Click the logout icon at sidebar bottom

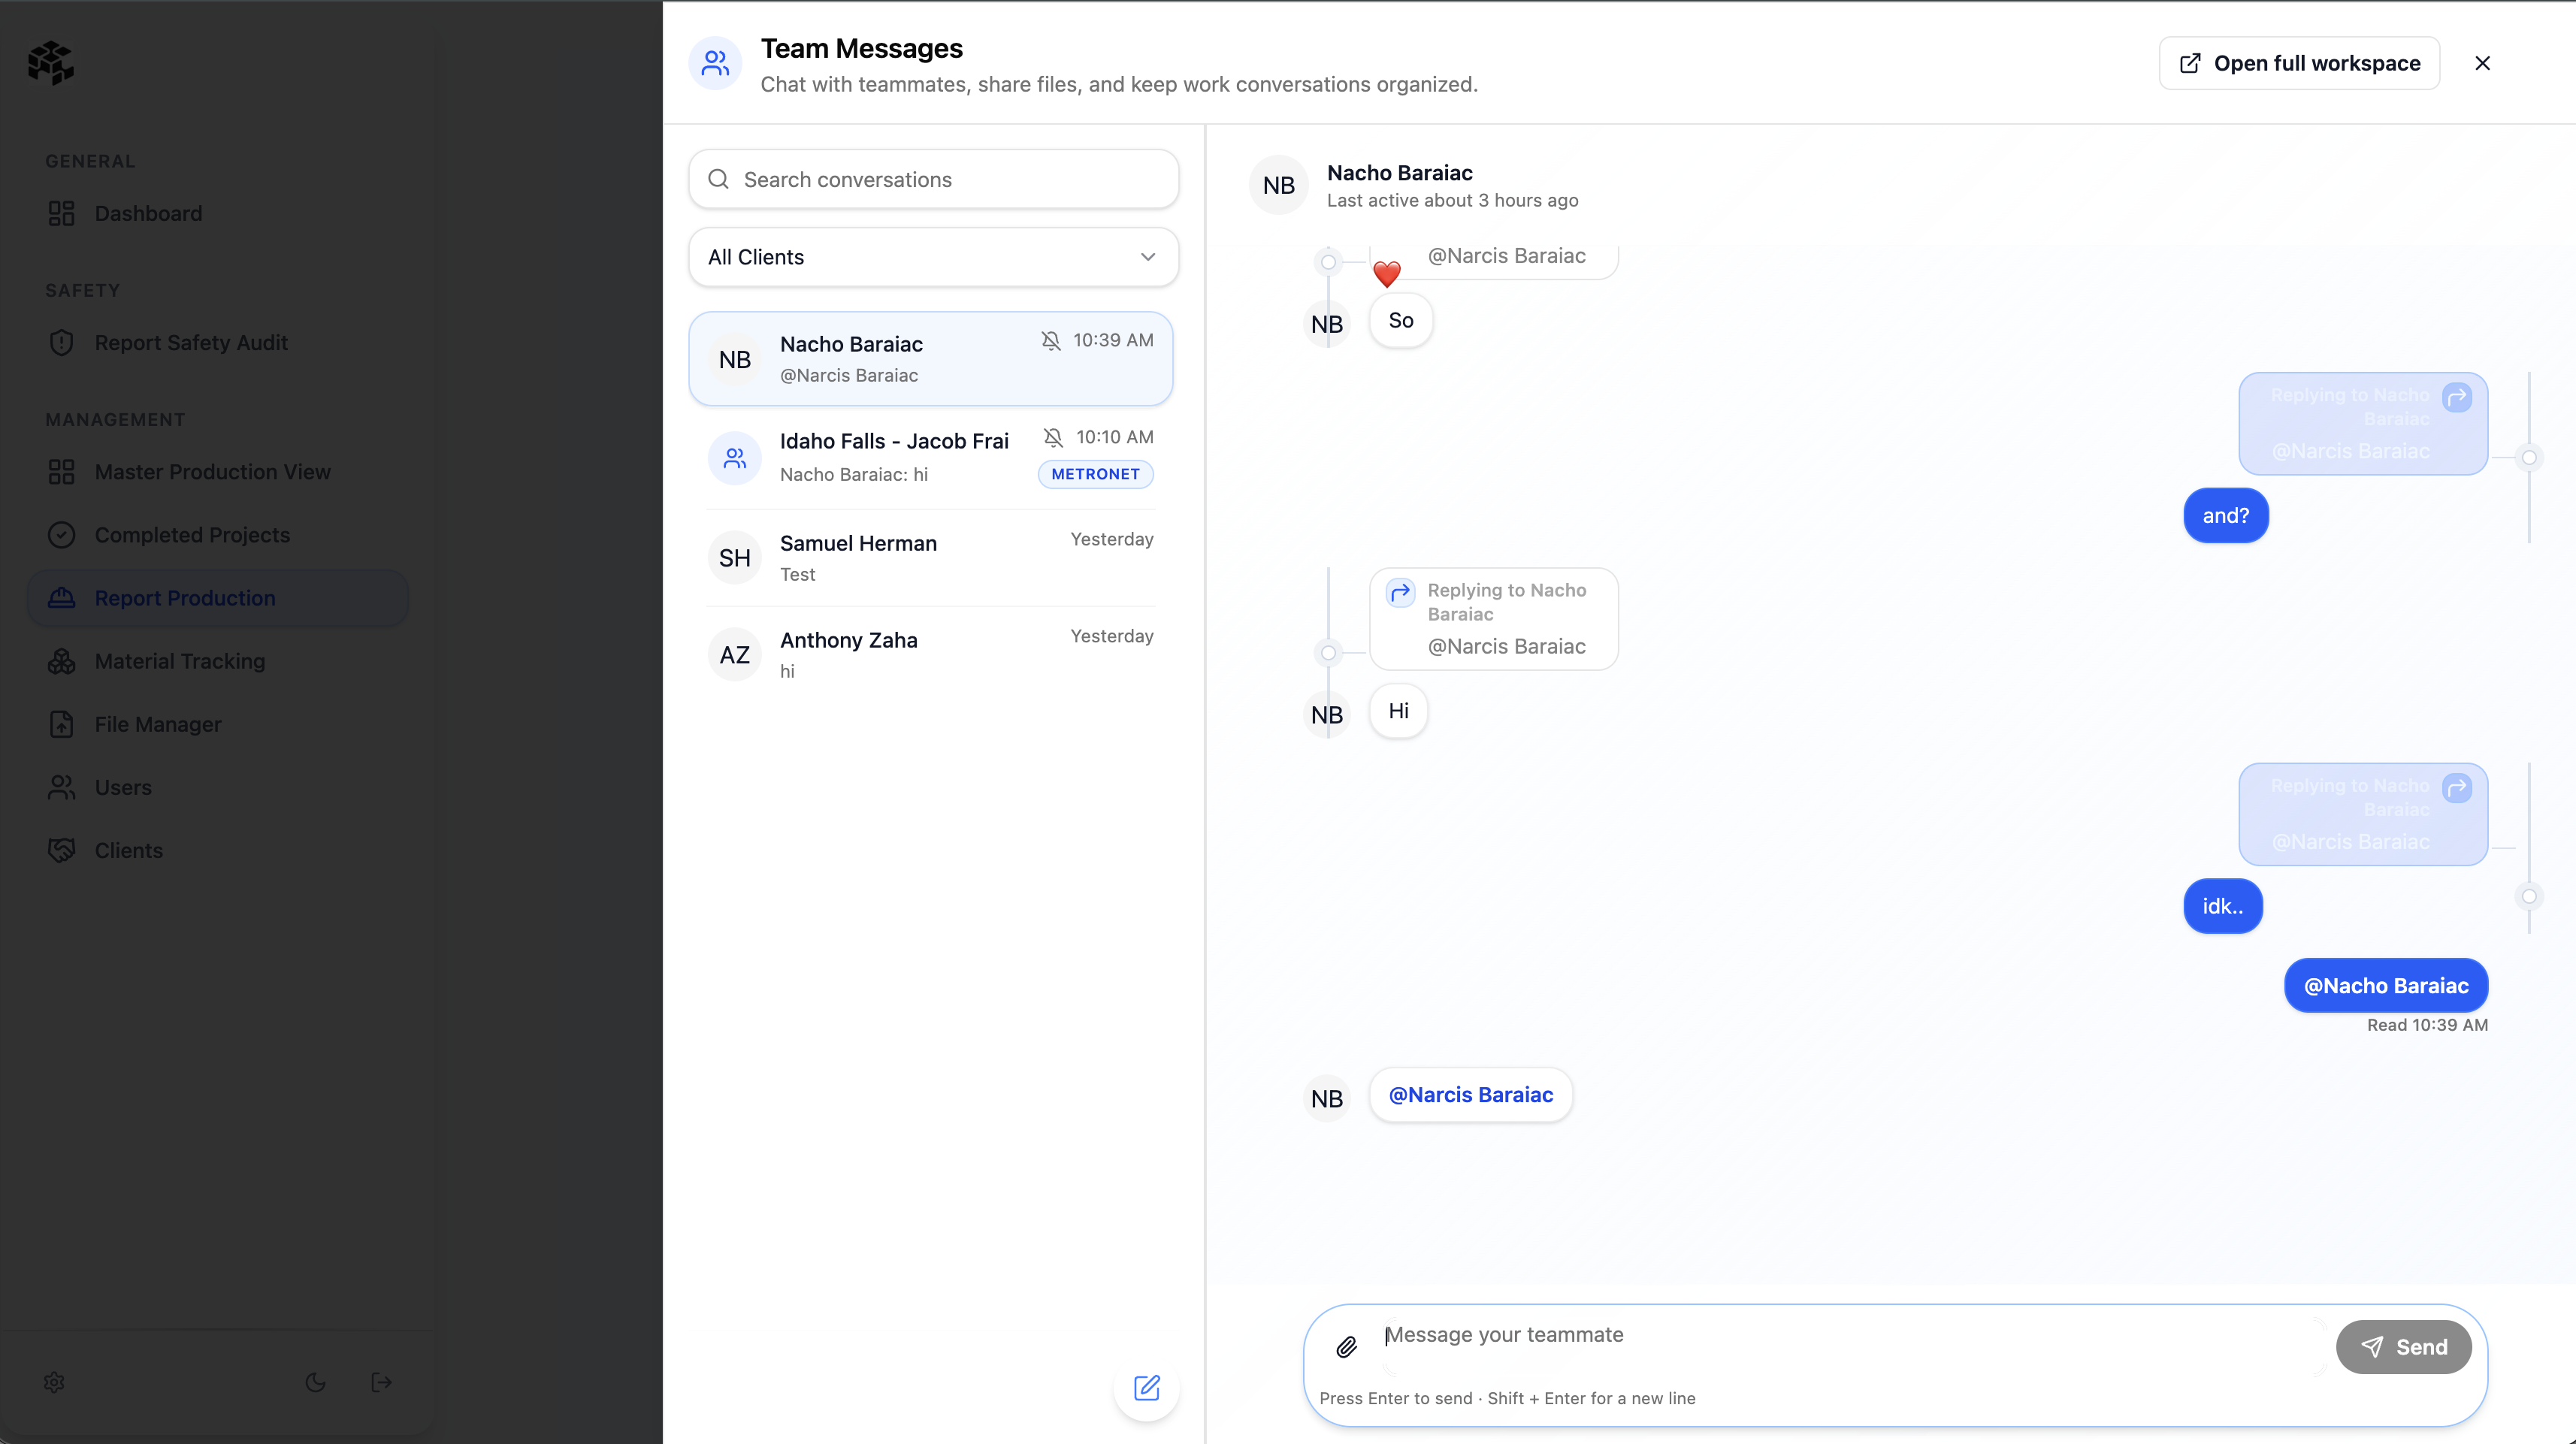(x=381, y=1382)
